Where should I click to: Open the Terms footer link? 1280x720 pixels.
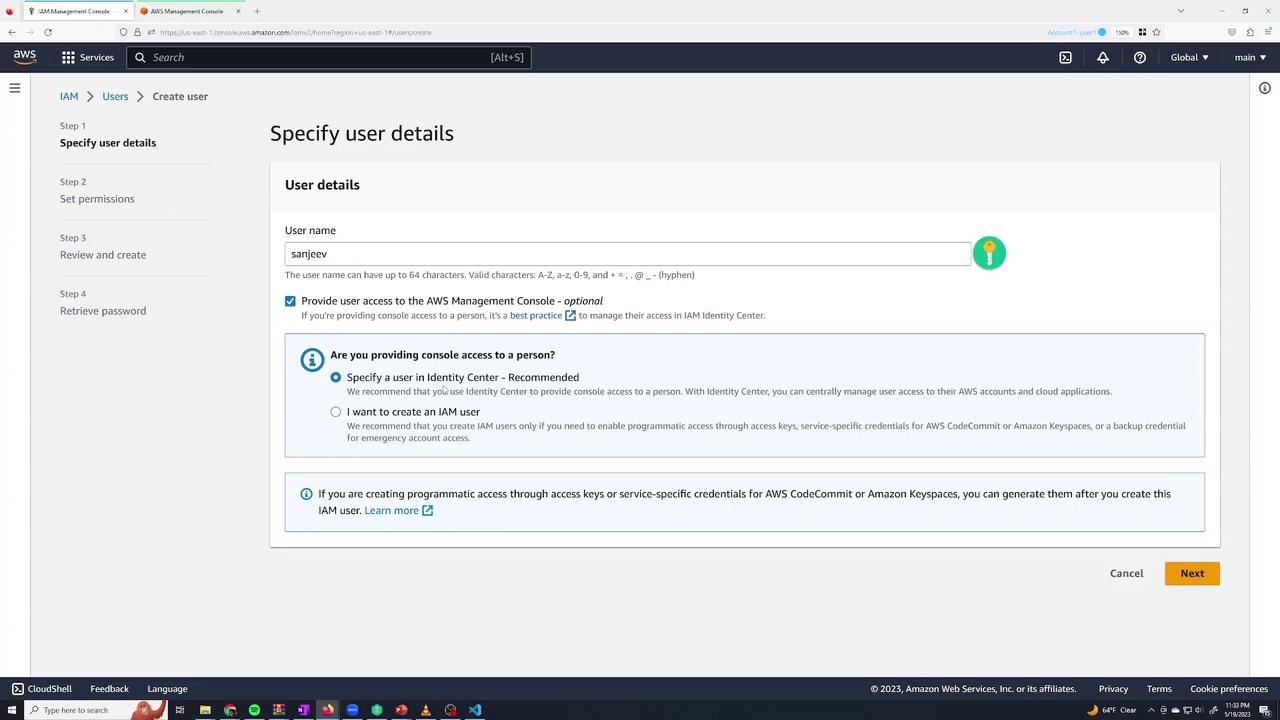[x=1159, y=689]
